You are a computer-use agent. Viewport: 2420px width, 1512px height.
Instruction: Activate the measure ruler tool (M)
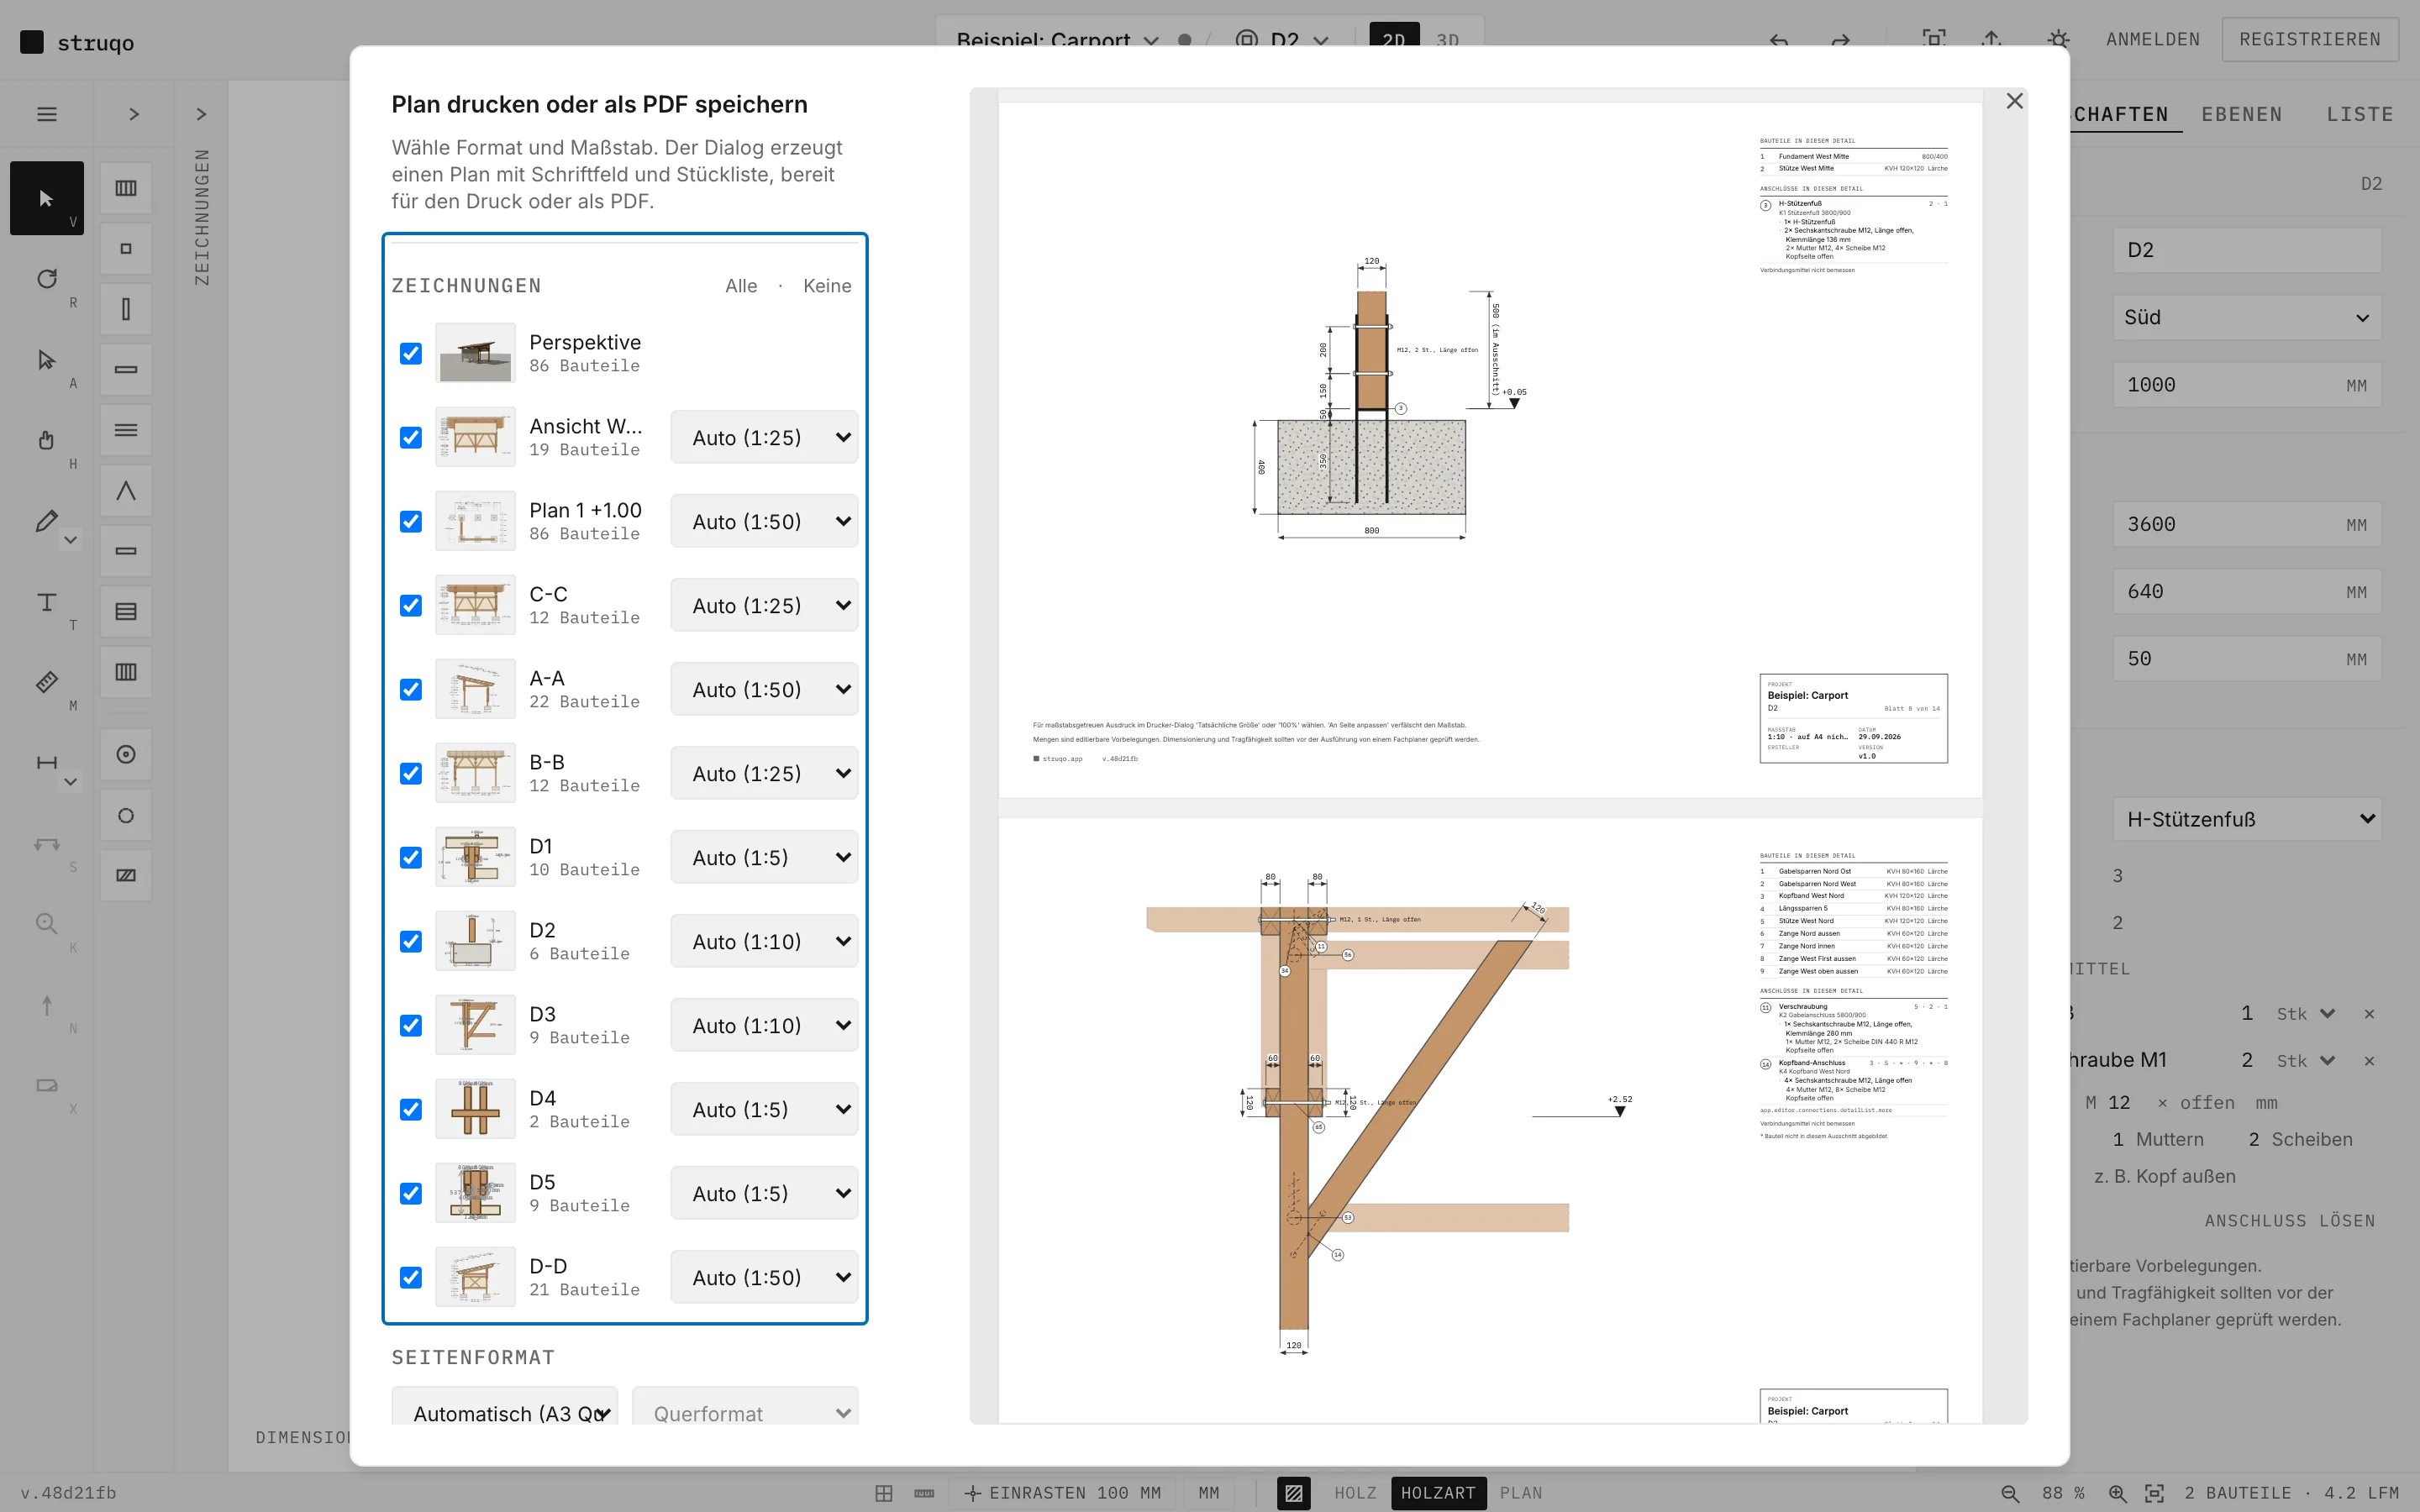[46, 682]
